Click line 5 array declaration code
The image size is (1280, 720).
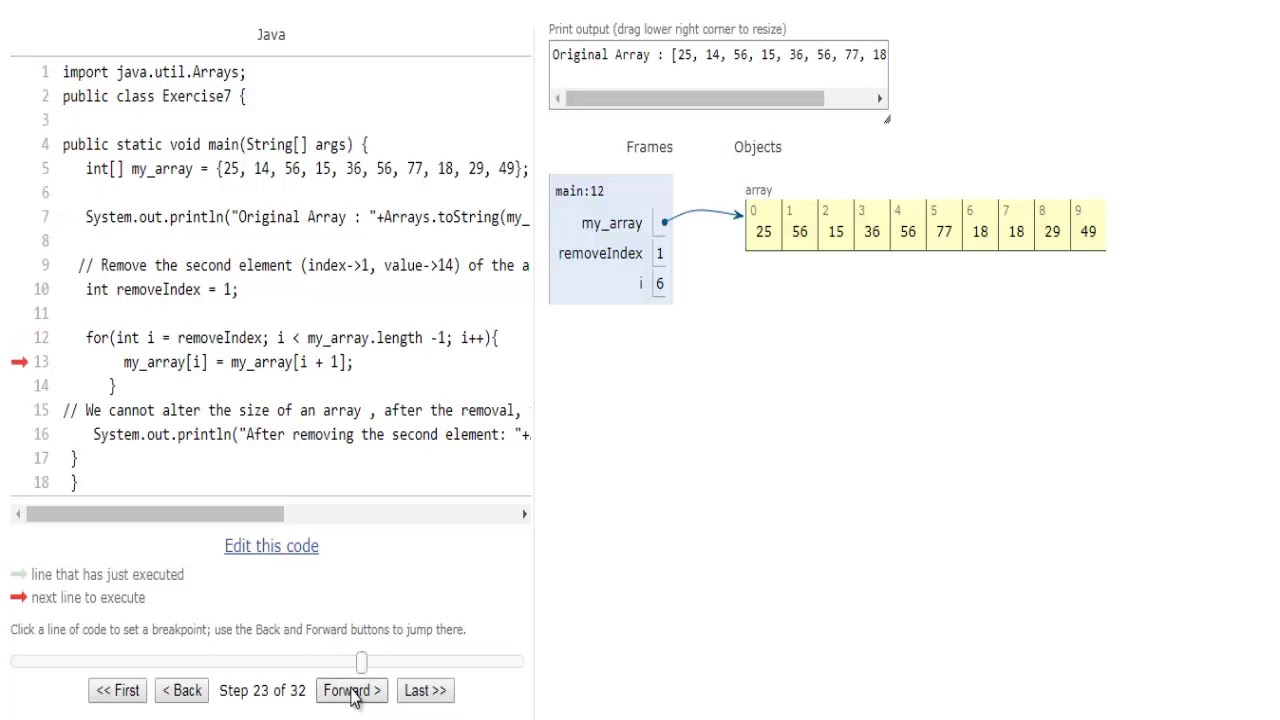coord(307,168)
